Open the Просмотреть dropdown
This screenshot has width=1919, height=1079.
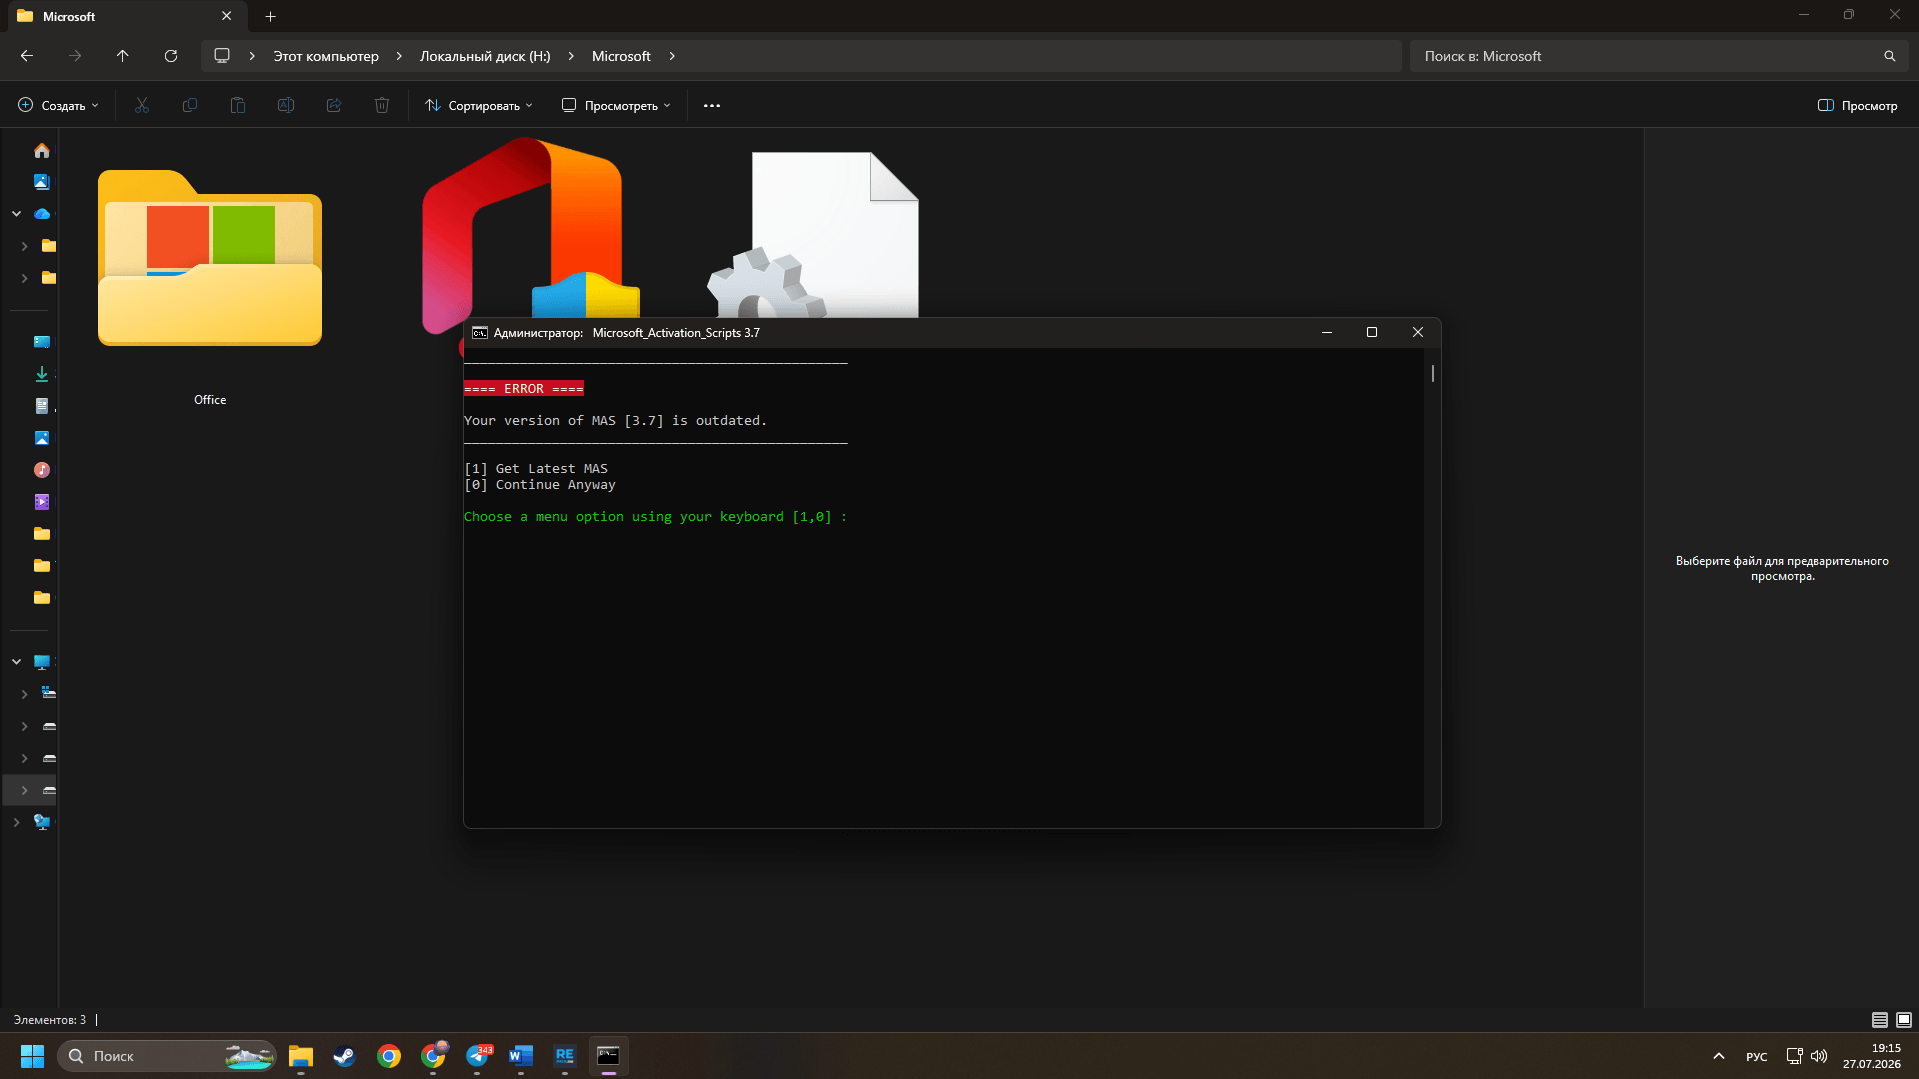click(616, 105)
